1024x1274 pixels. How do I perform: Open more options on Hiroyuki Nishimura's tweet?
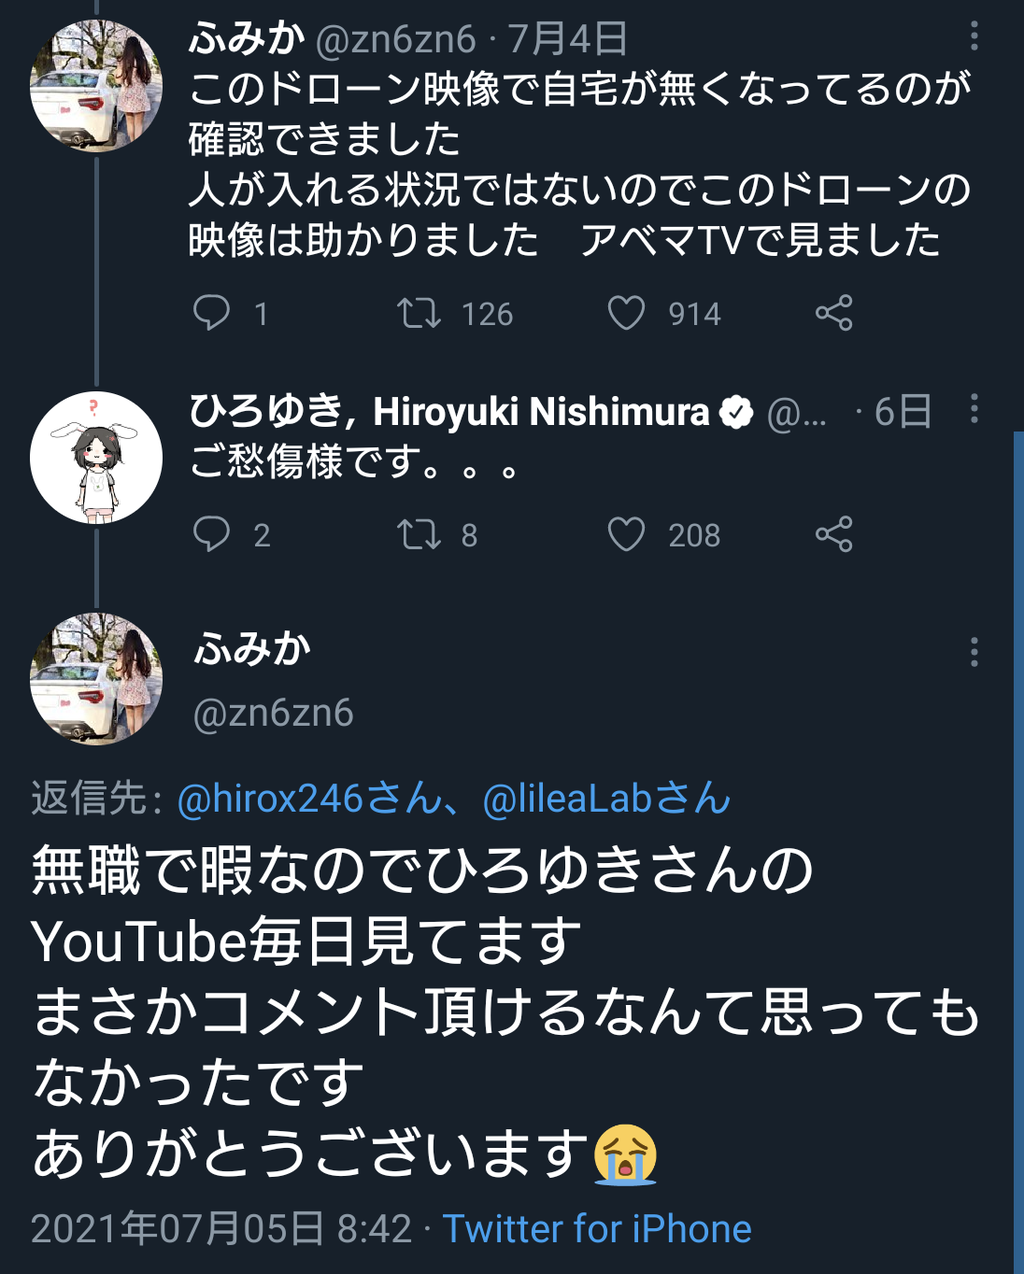click(973, 409)
